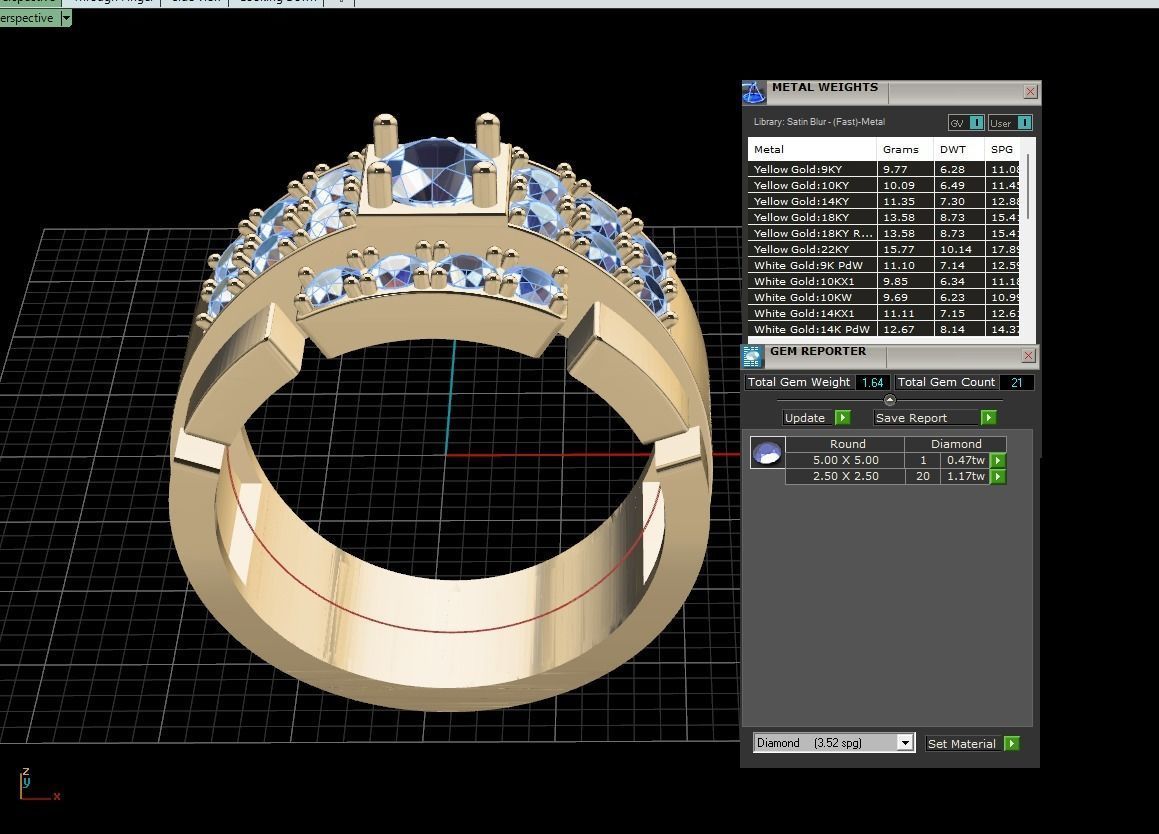
Task: Select the round diamond gem thumbnail
Action: pyautogui.click(x=767, y=452)
